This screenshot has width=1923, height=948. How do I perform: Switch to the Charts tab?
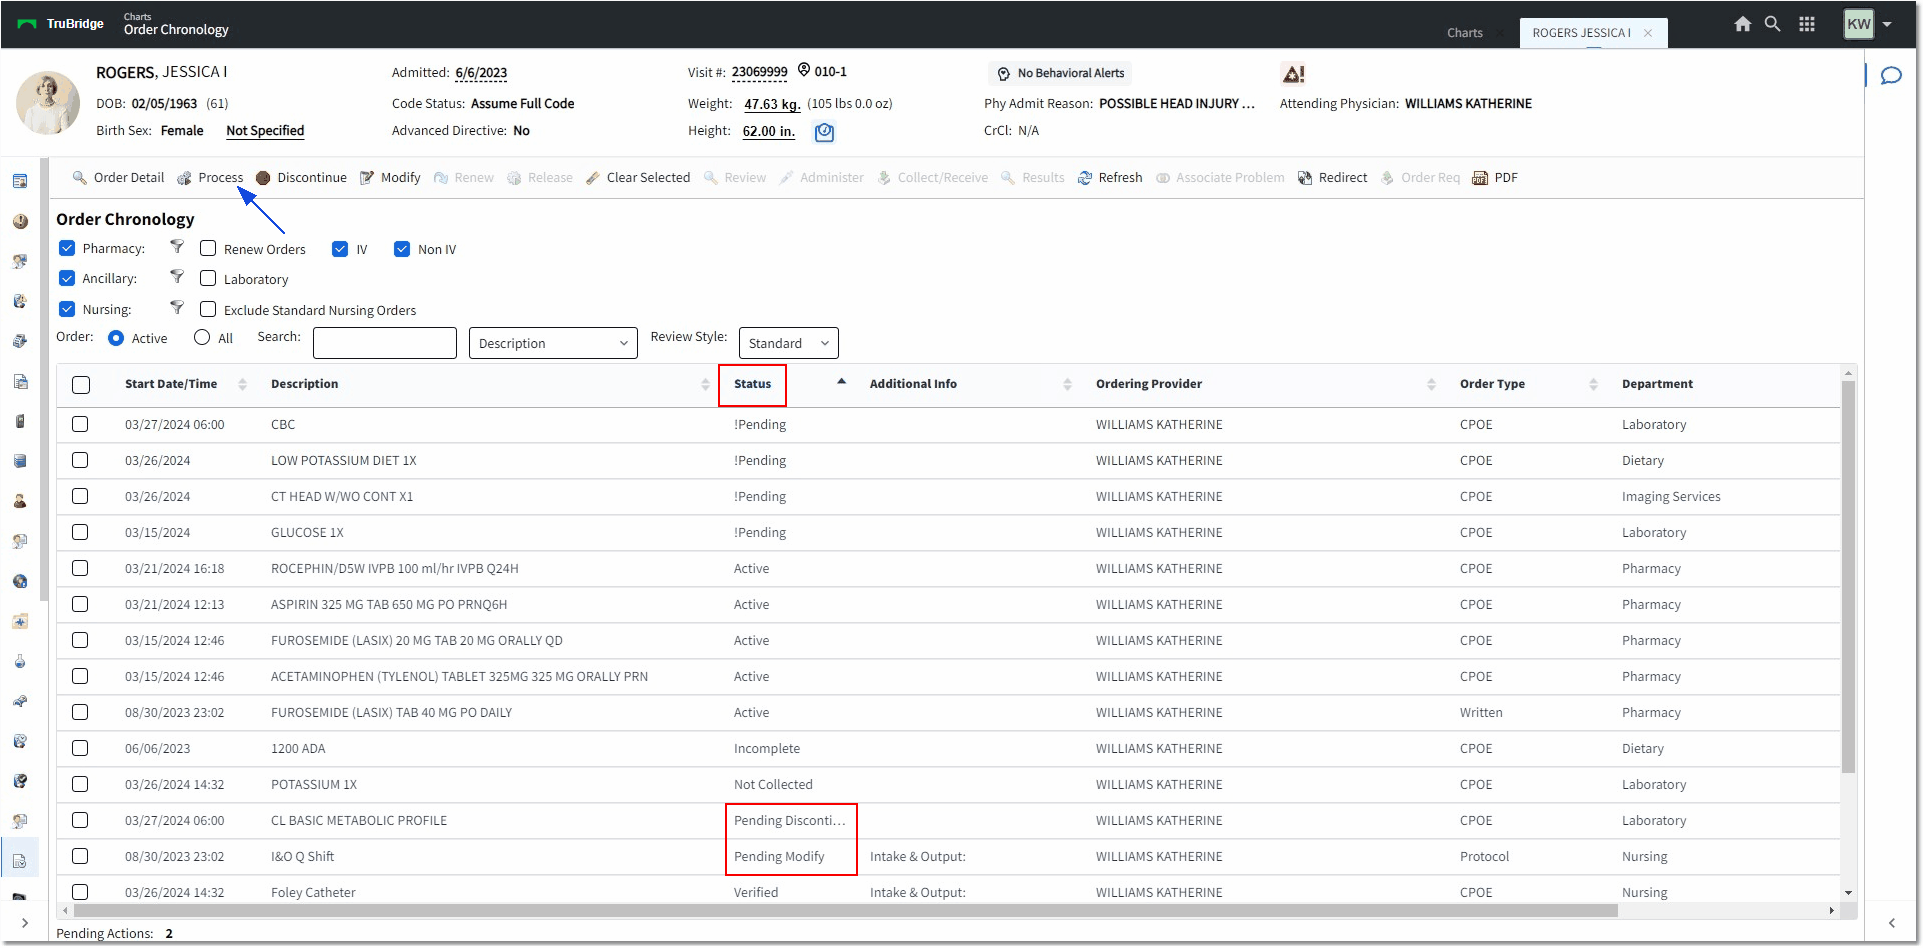coord(1465,33)
